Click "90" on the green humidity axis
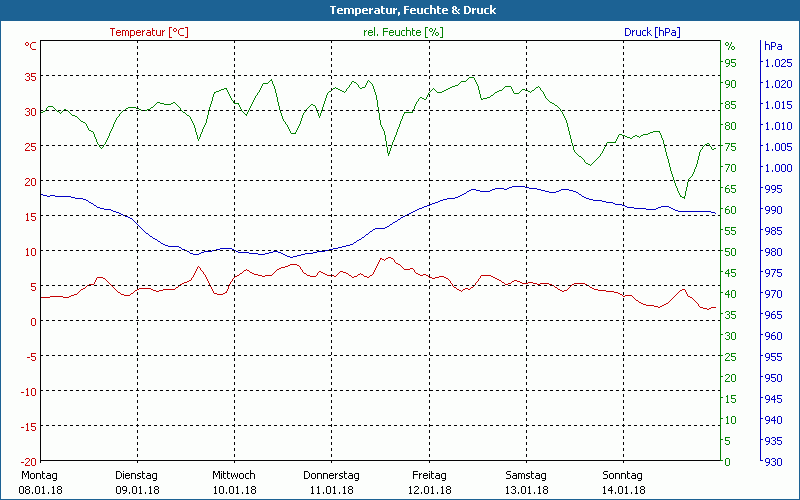 point(731,84)
